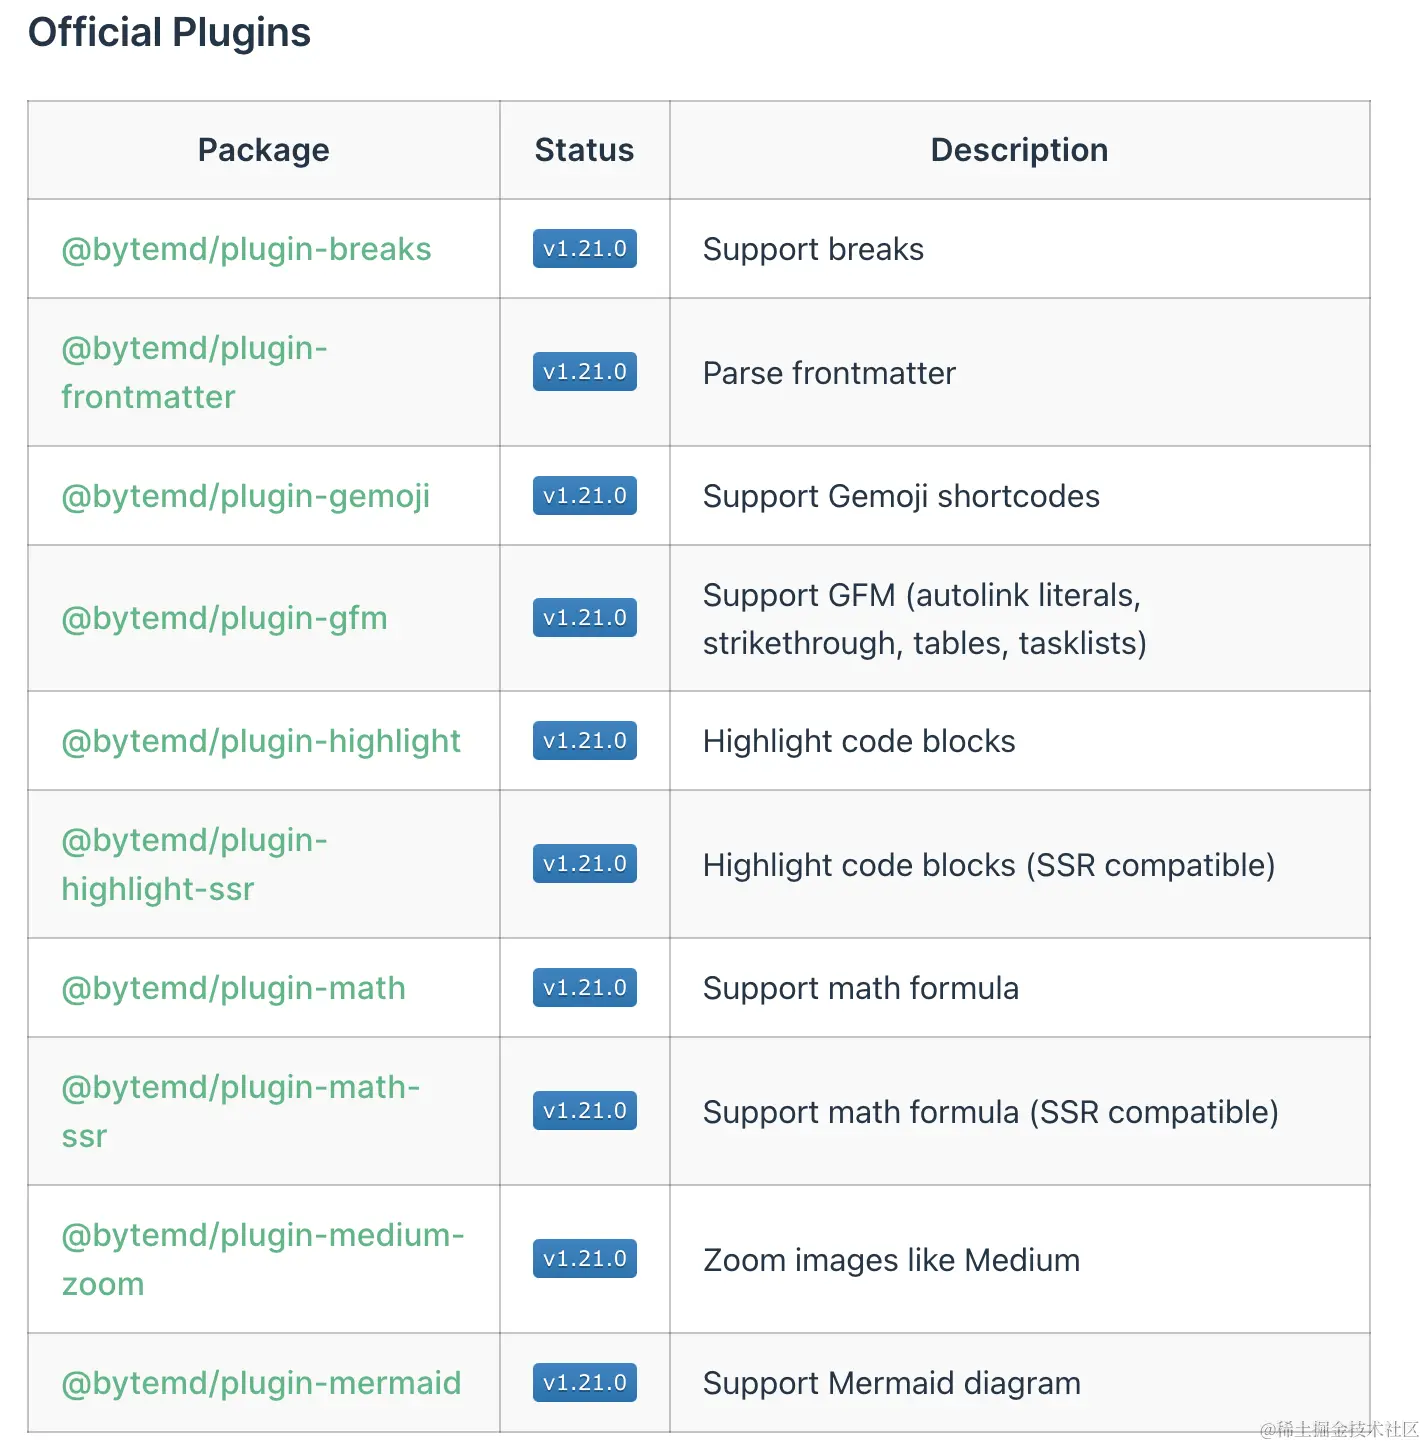Click the v1.21.0 badge for plugin-math

coord(584,987)
